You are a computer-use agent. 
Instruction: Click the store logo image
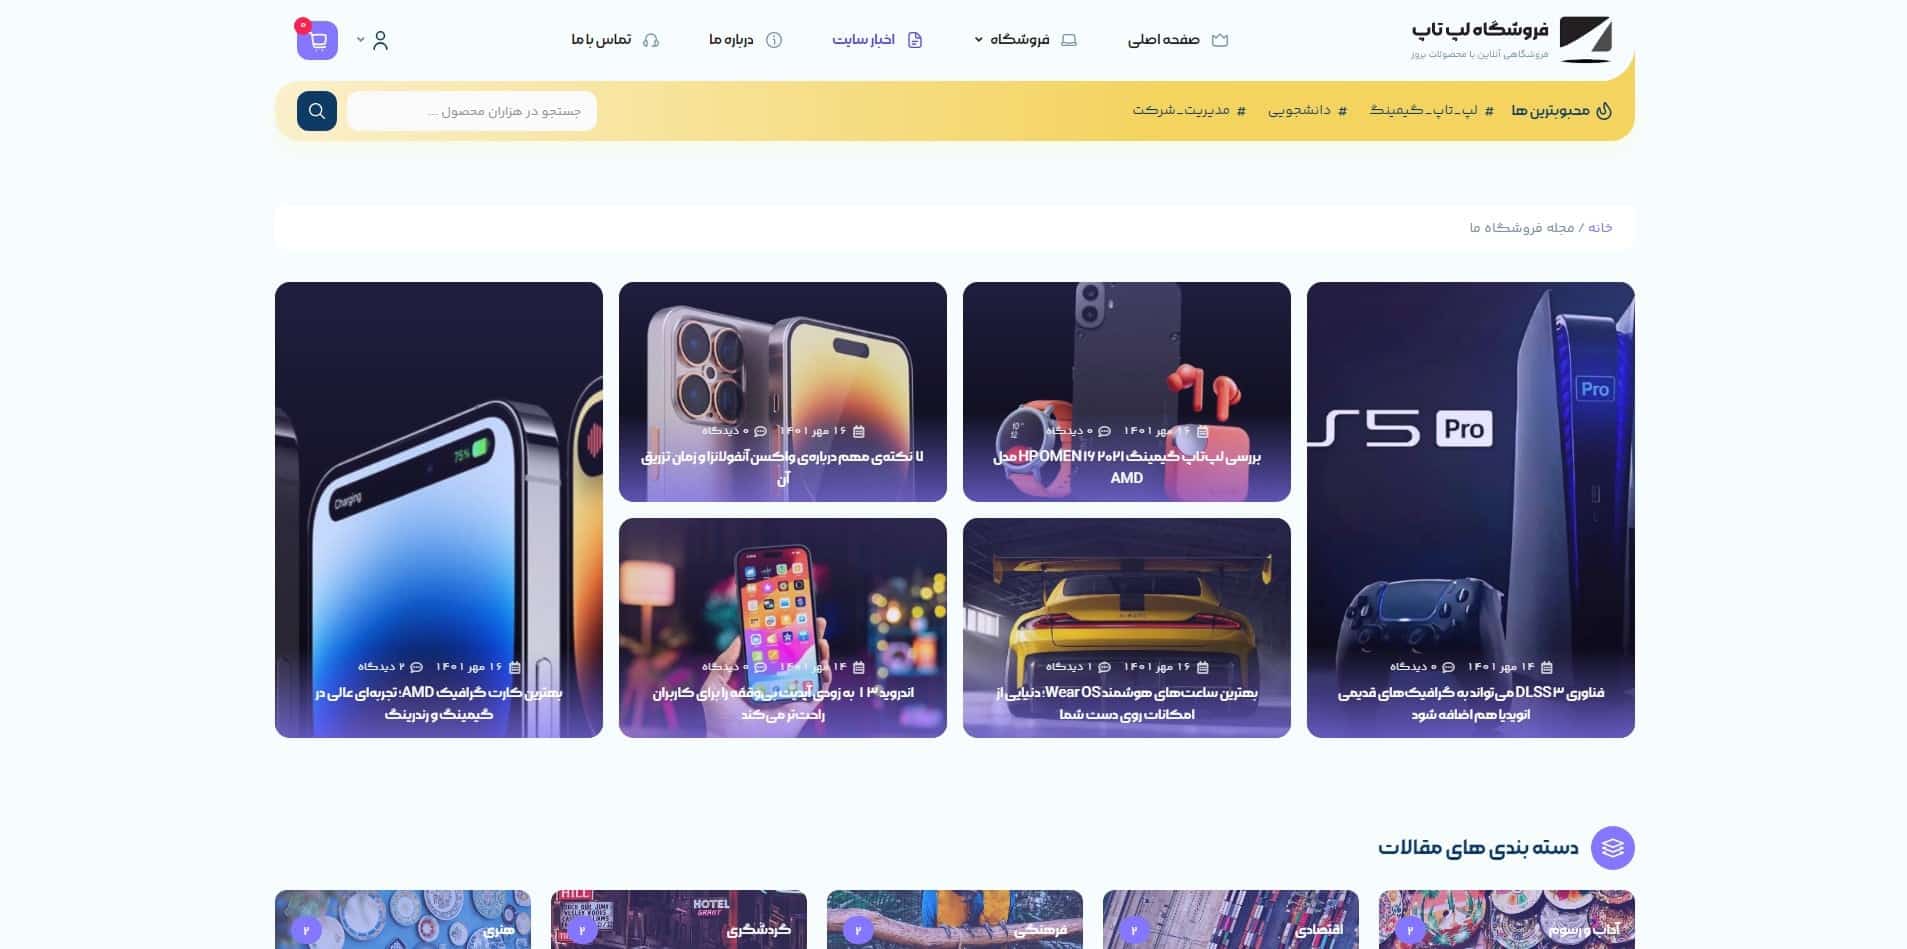click(1585, 39)
